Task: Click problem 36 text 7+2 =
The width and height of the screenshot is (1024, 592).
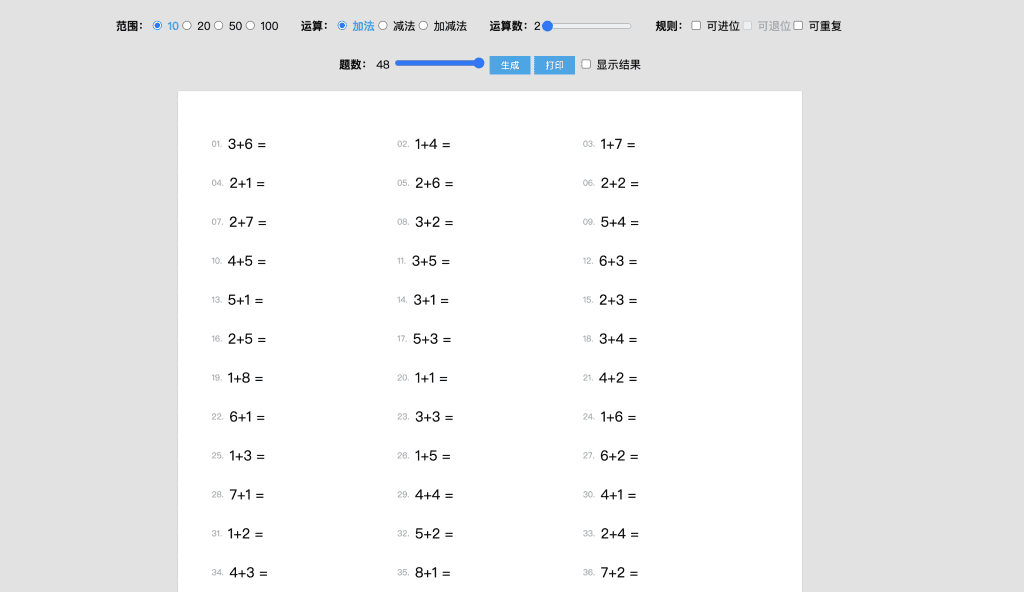Action: pos(619,573)
